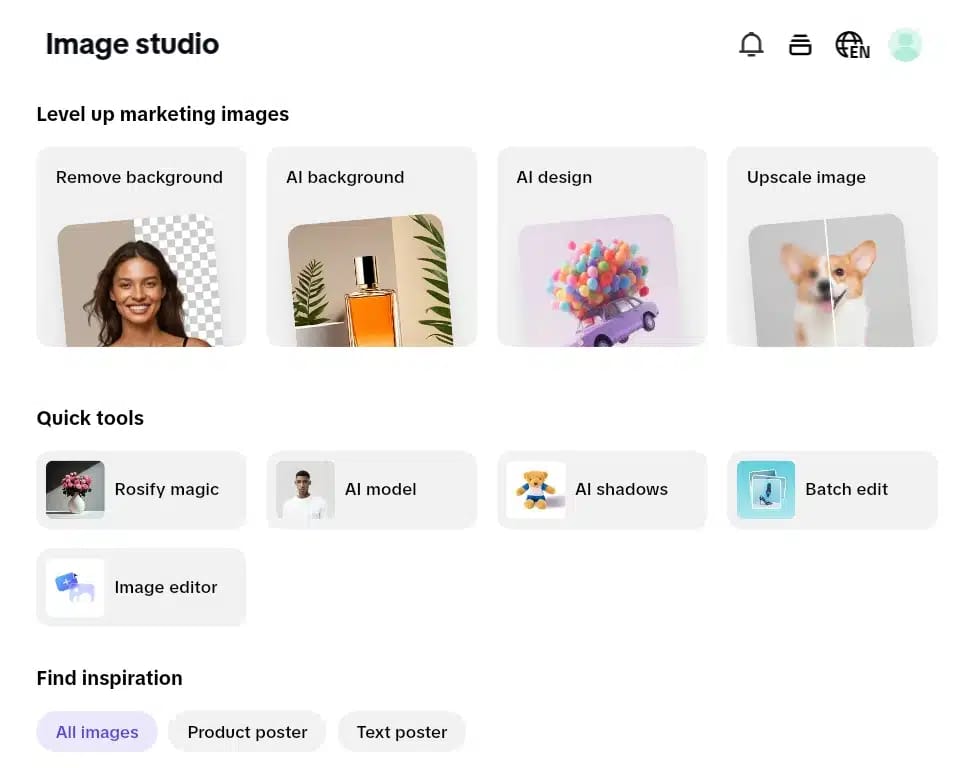Click the smiling woman preview image

point(140,281)
